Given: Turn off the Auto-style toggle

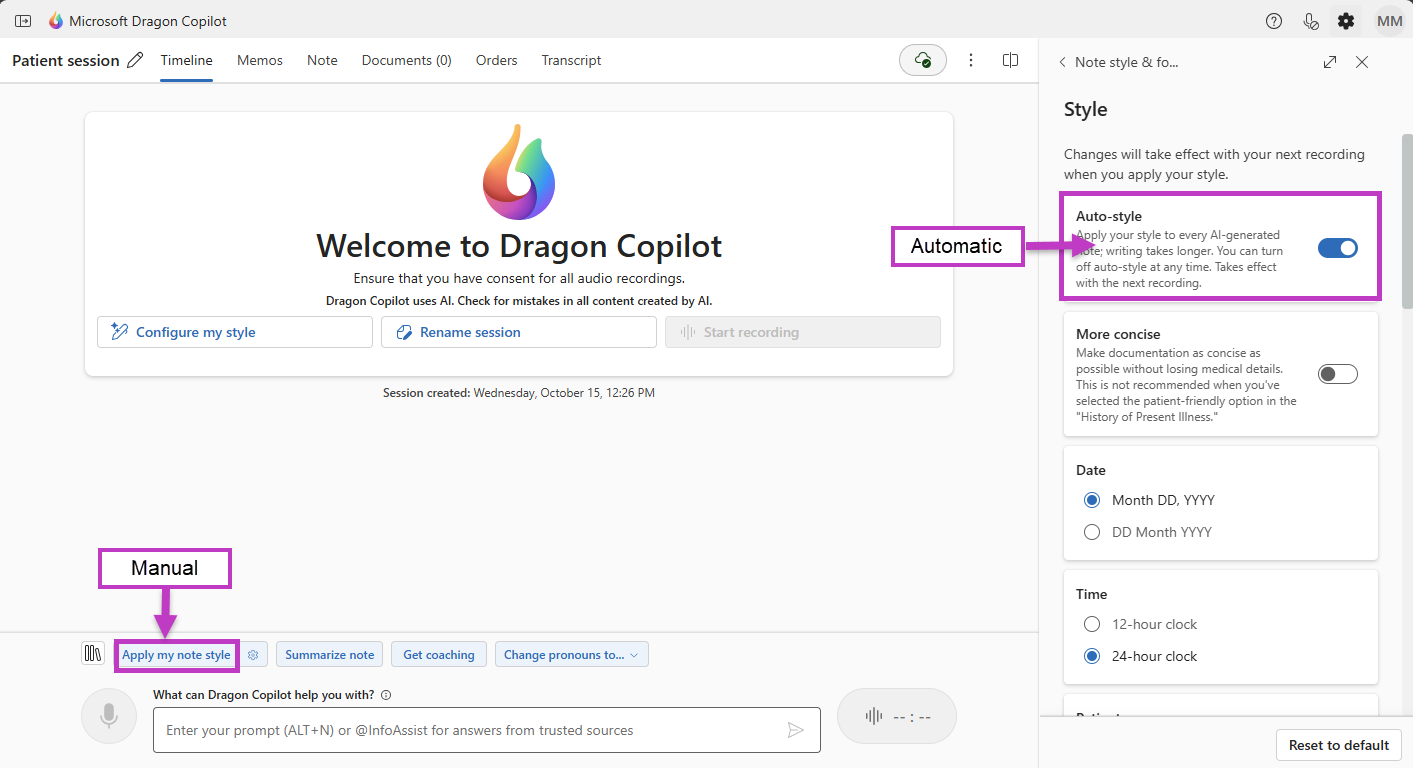Looking at the screenshot, I should click(1337, 248).
